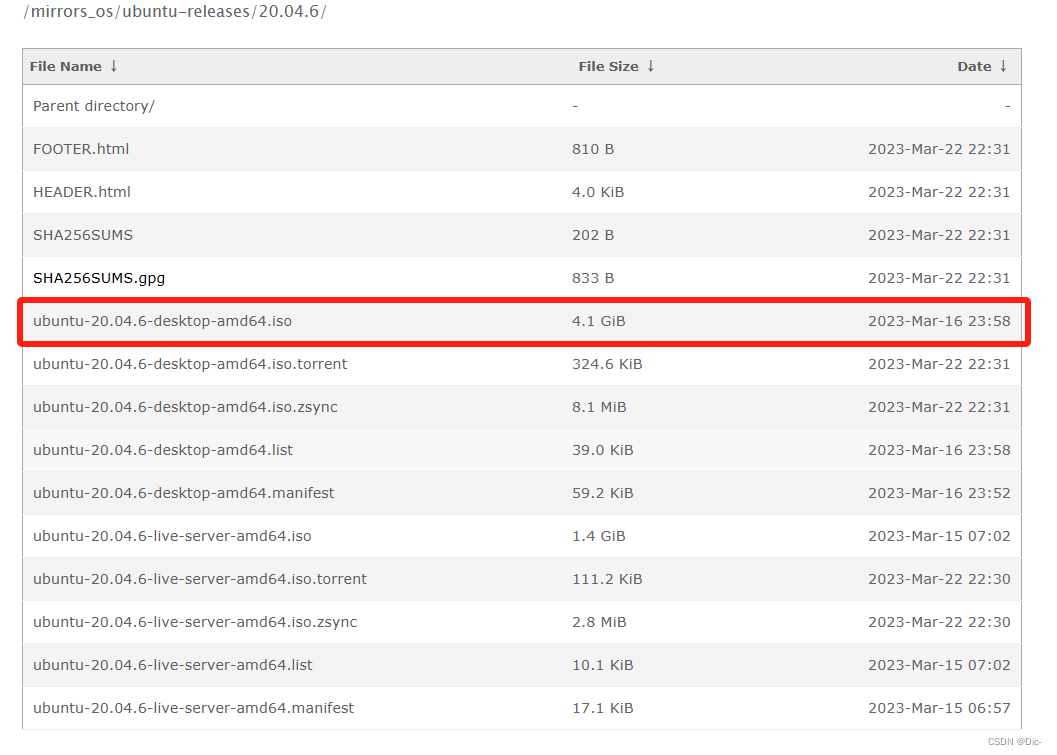
Task: Download the SHA256SUMS file
Action: tap(83, 235)
